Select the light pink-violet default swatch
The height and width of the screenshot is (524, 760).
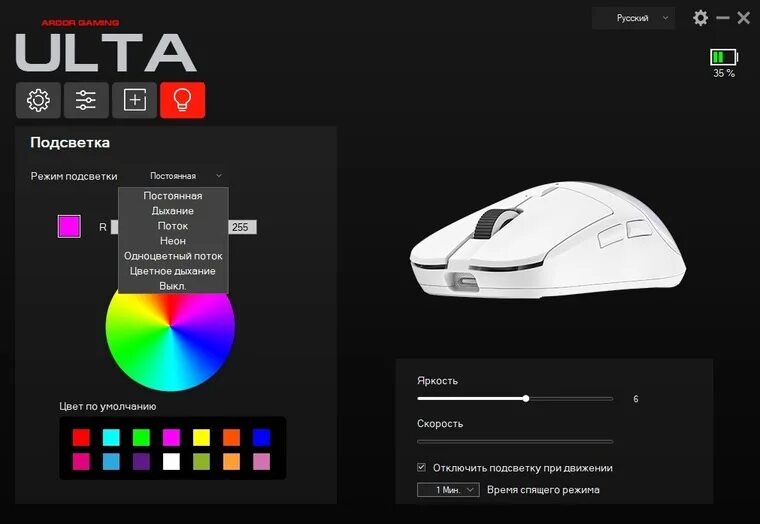tap(261, 461)
